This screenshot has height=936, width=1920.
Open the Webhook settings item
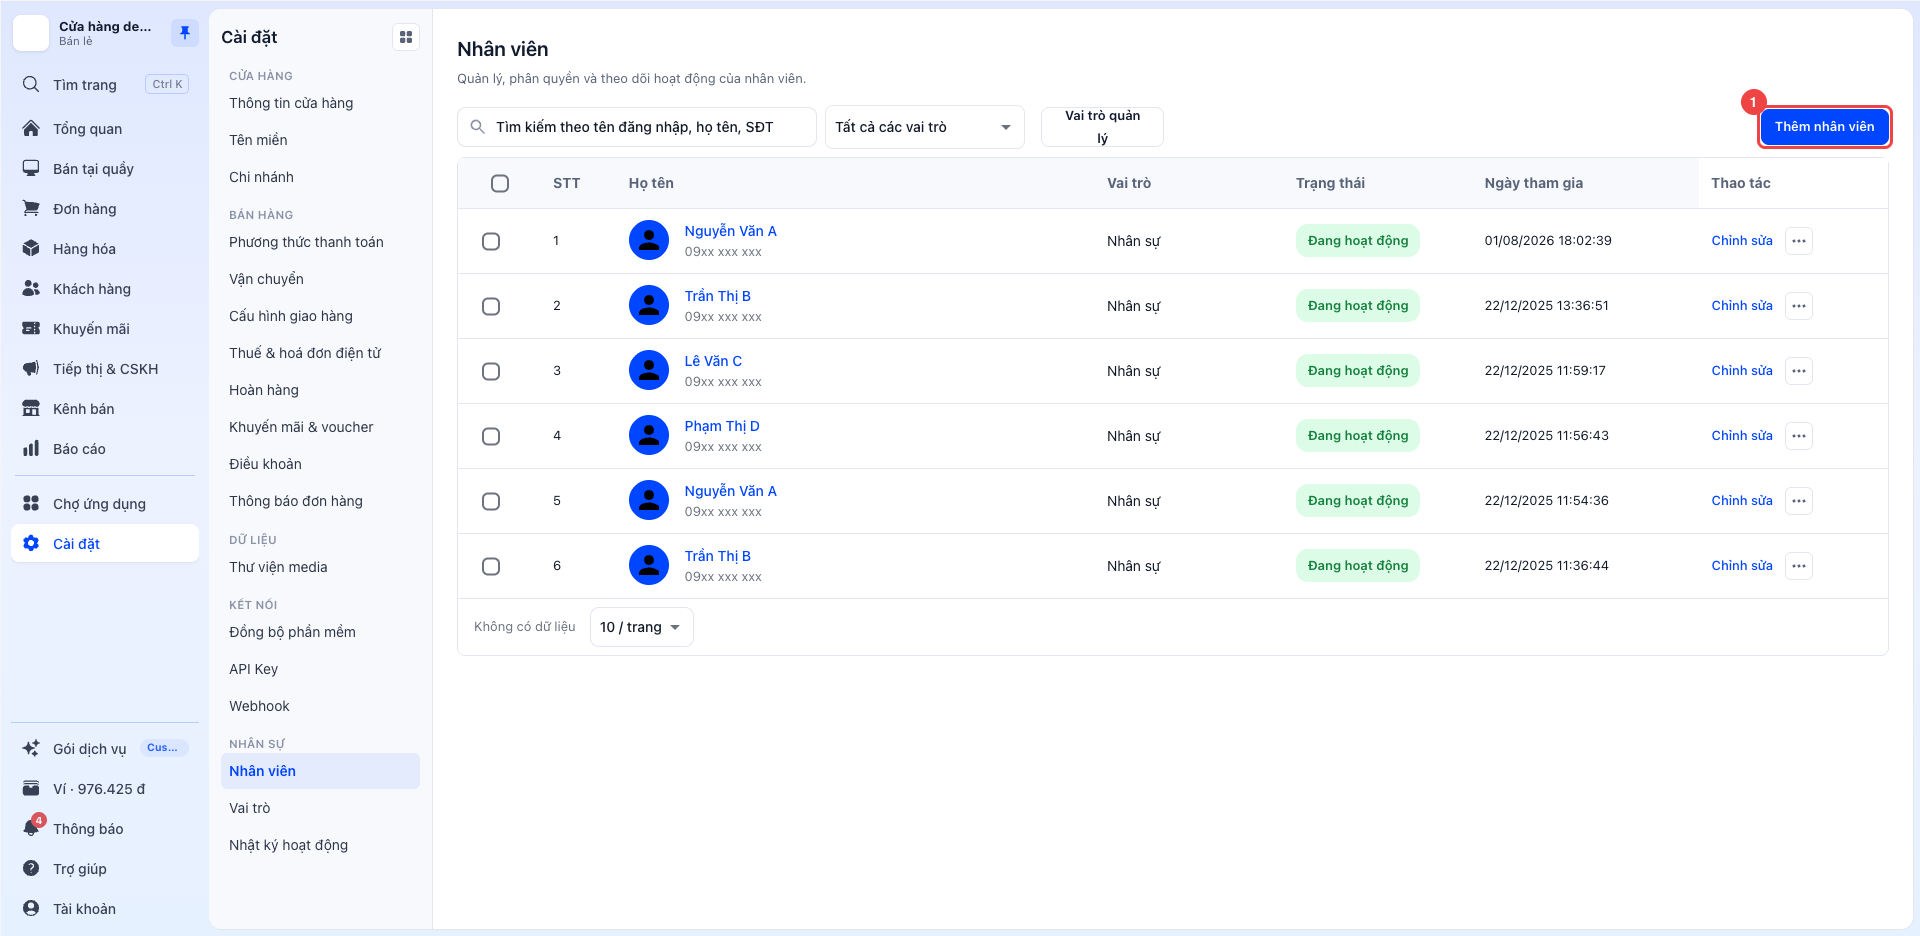pos(320,706)
